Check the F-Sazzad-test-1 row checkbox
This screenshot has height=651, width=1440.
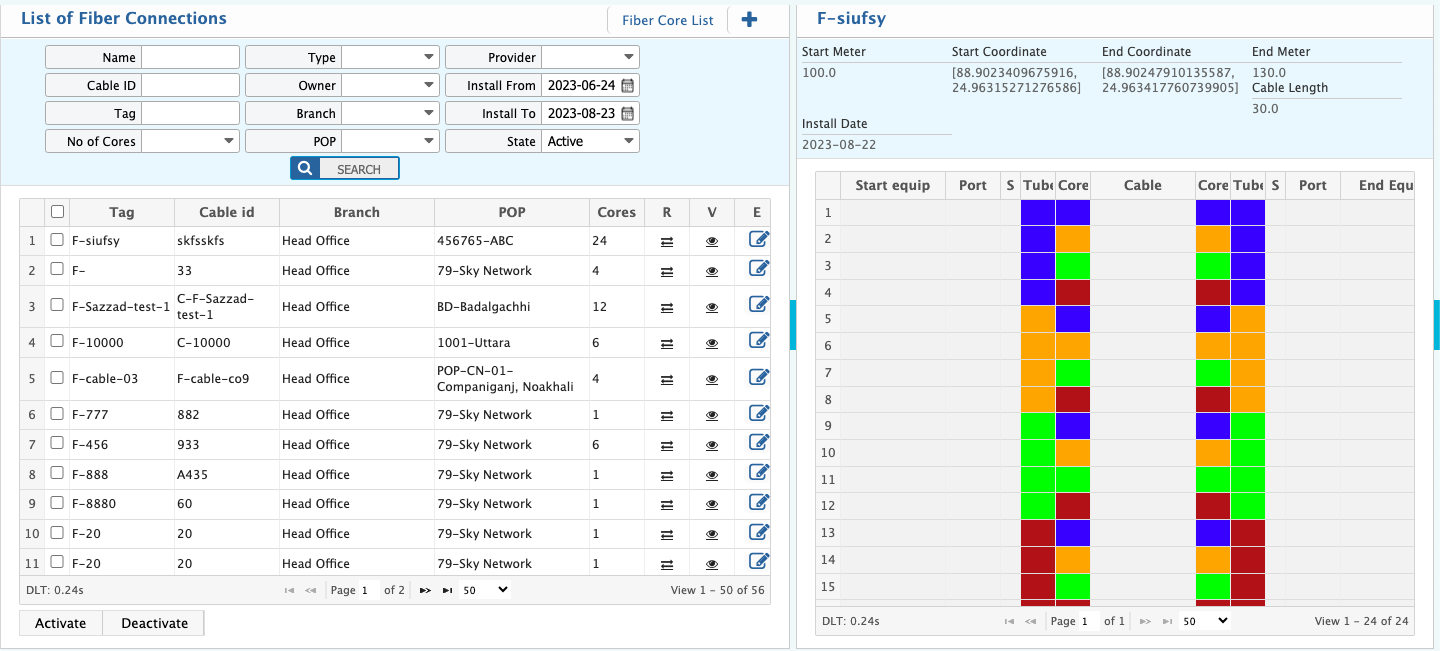(x=57, y=305)
